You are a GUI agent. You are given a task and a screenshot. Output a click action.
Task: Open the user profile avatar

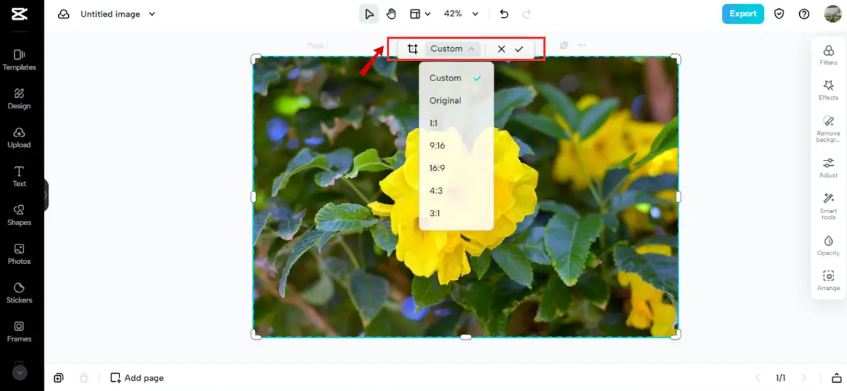pyautogui.click(x=832, y=14)
